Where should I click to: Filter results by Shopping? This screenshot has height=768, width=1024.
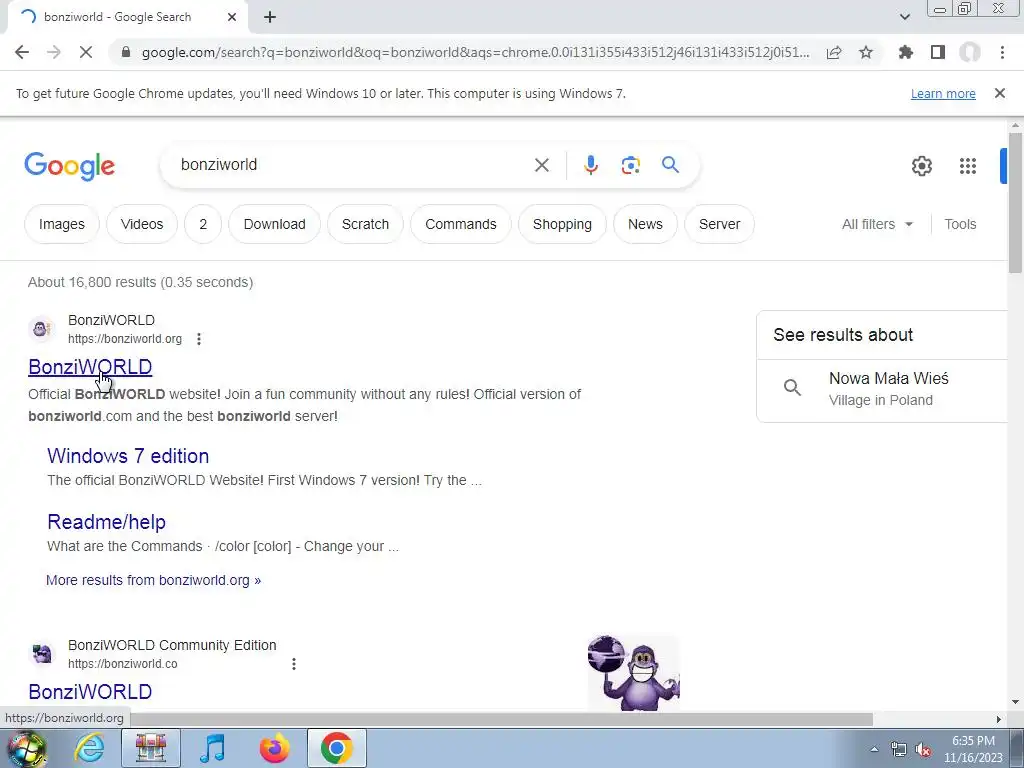click(562, 224)
